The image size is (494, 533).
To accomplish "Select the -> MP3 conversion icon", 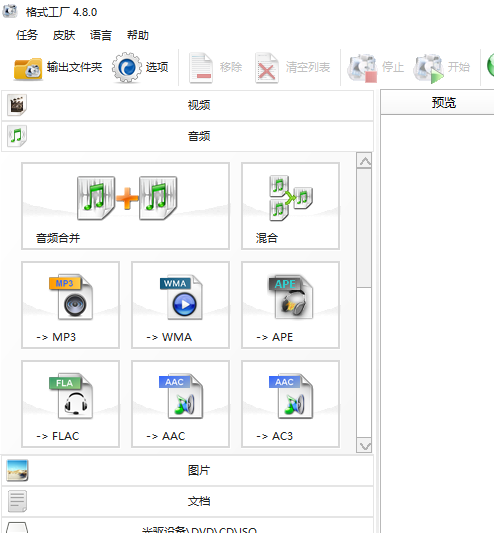I will (x=70, y=305).
